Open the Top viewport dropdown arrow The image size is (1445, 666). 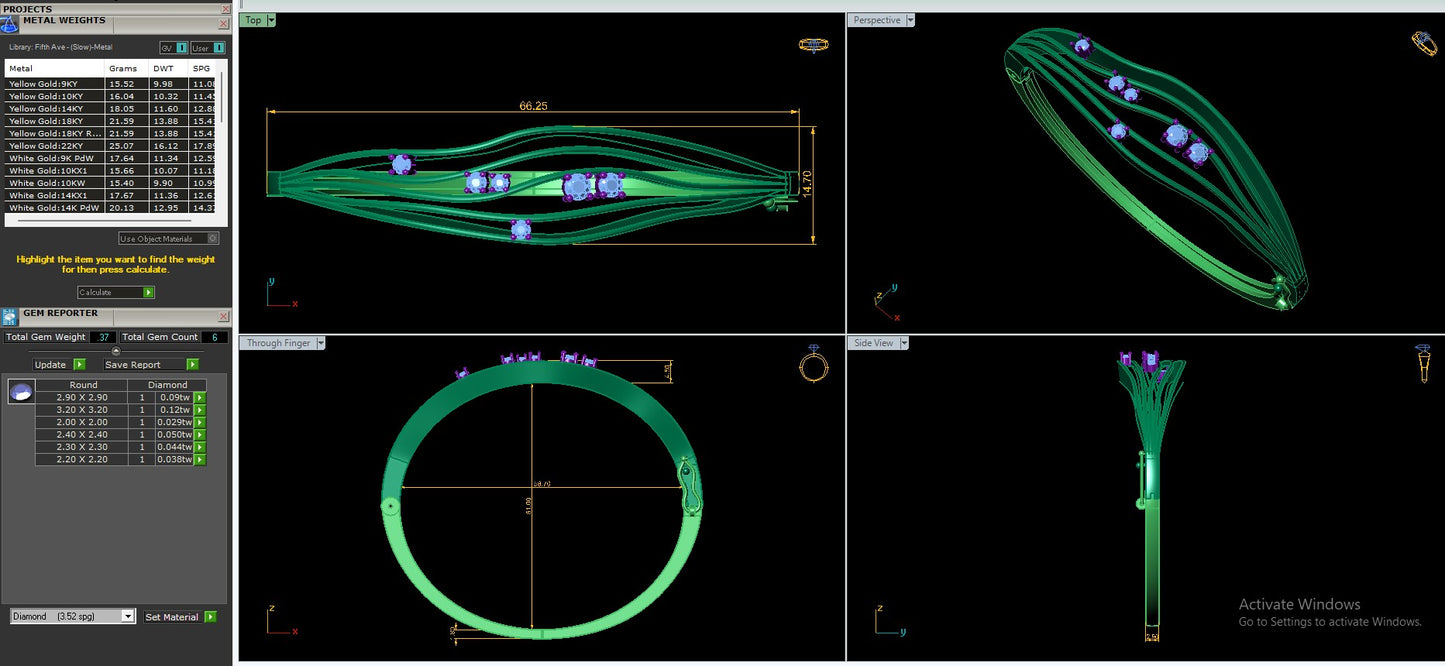(272, 20)
